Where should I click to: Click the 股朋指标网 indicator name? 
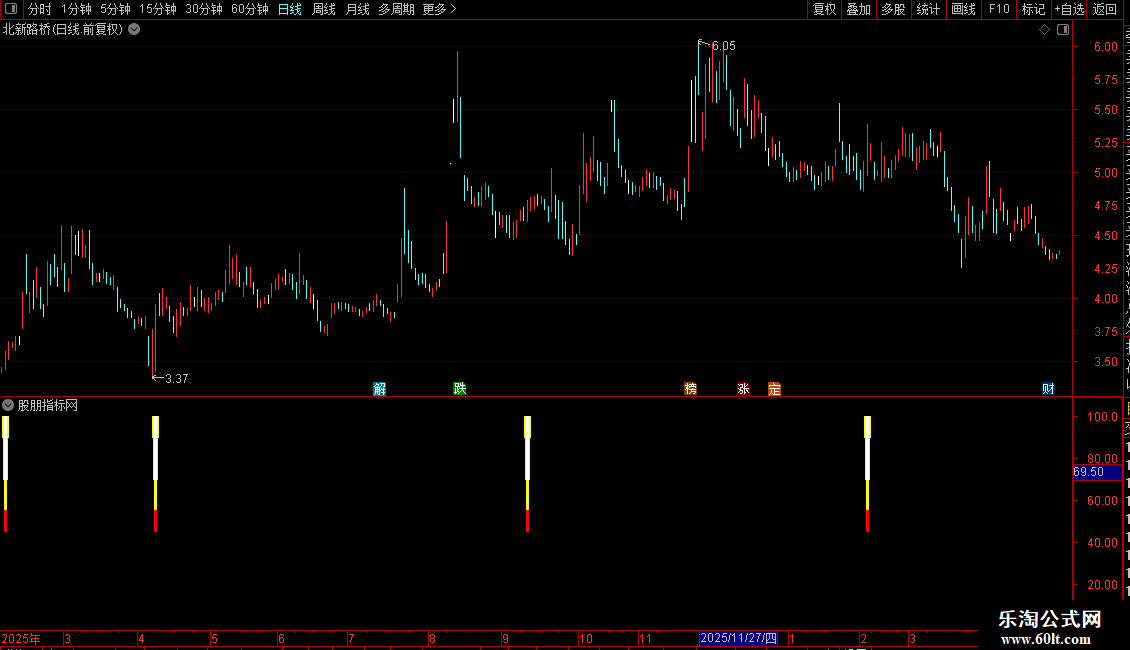tap(48, 406)
